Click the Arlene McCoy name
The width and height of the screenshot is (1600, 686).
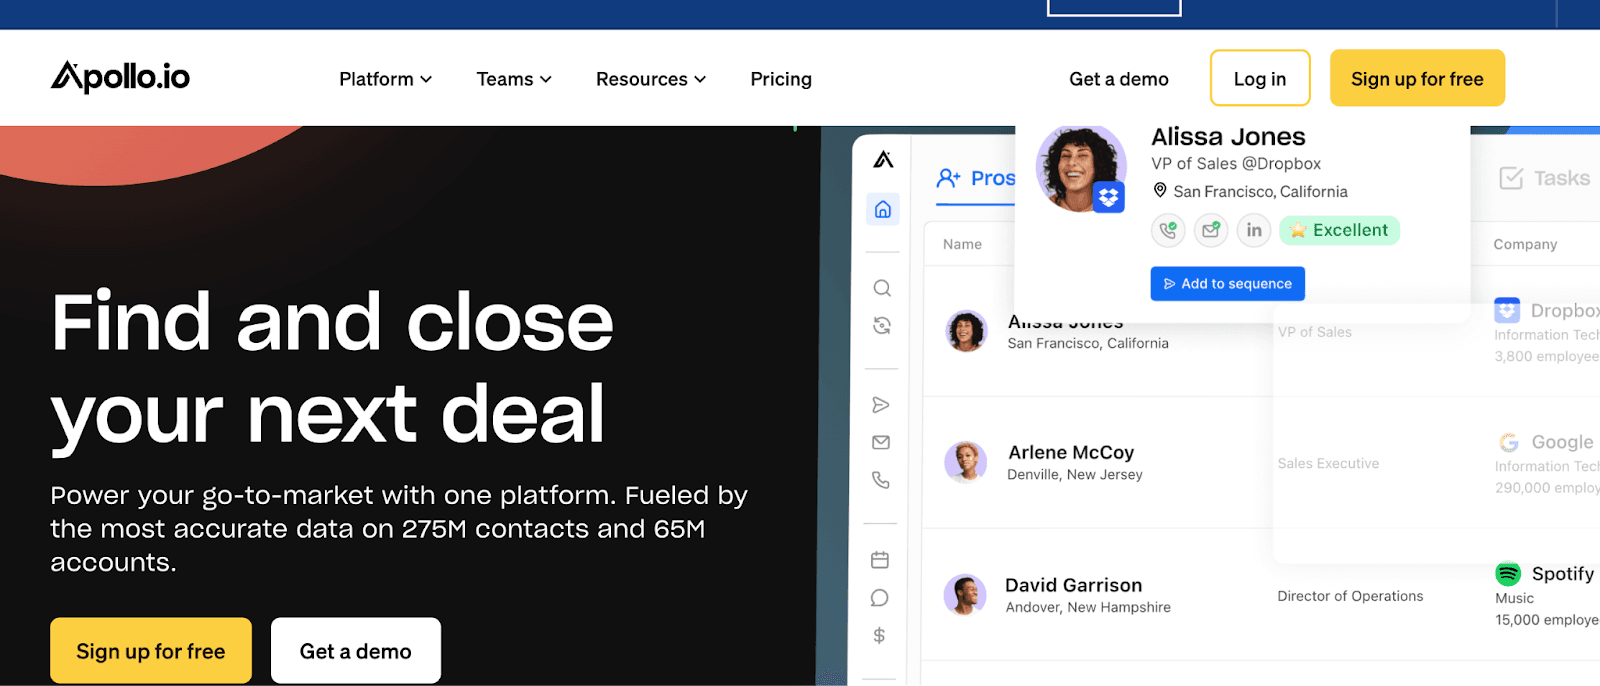click(1071, 452)
